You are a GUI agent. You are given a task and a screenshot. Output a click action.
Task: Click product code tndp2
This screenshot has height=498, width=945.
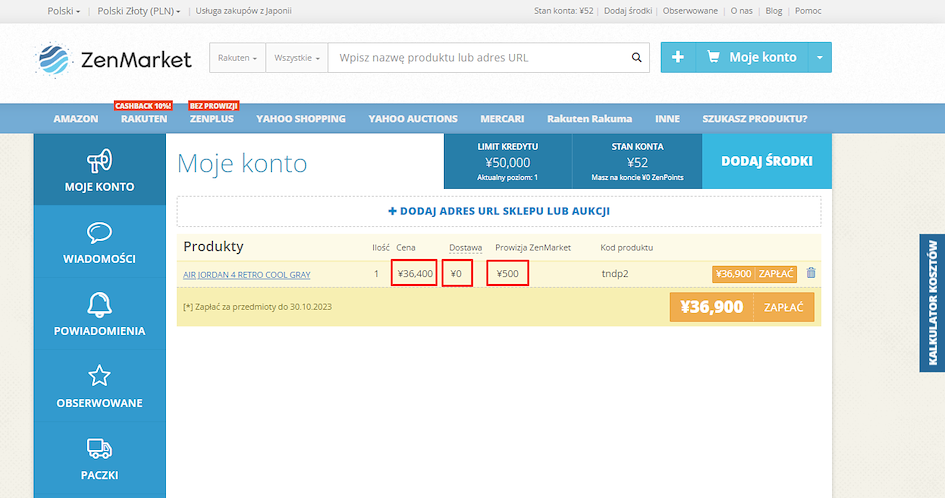pyautogui.click(x=615, y=274)
